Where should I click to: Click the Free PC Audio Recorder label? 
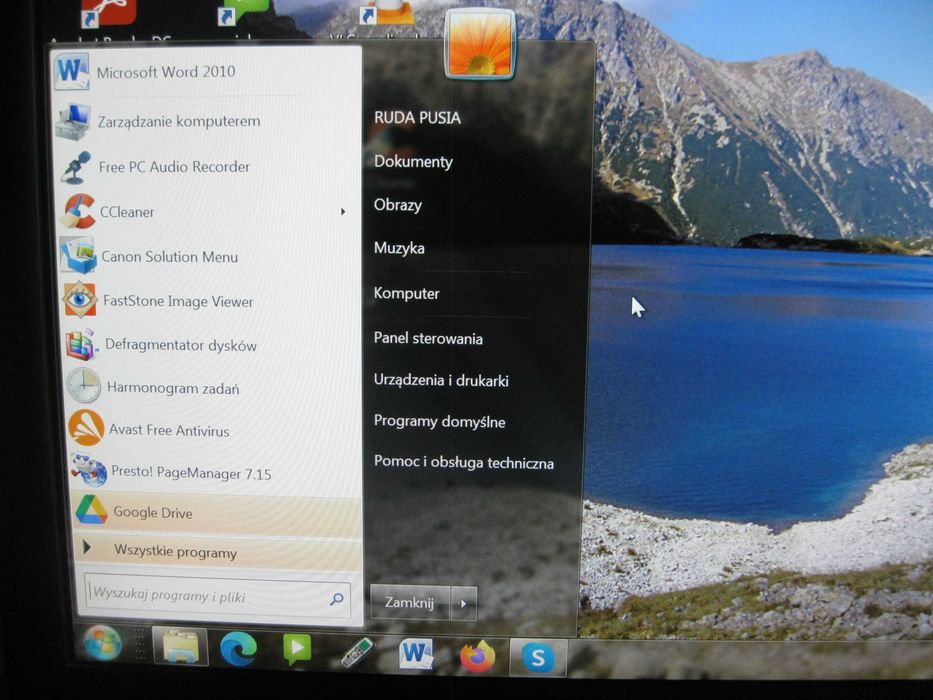pos(174,167)
